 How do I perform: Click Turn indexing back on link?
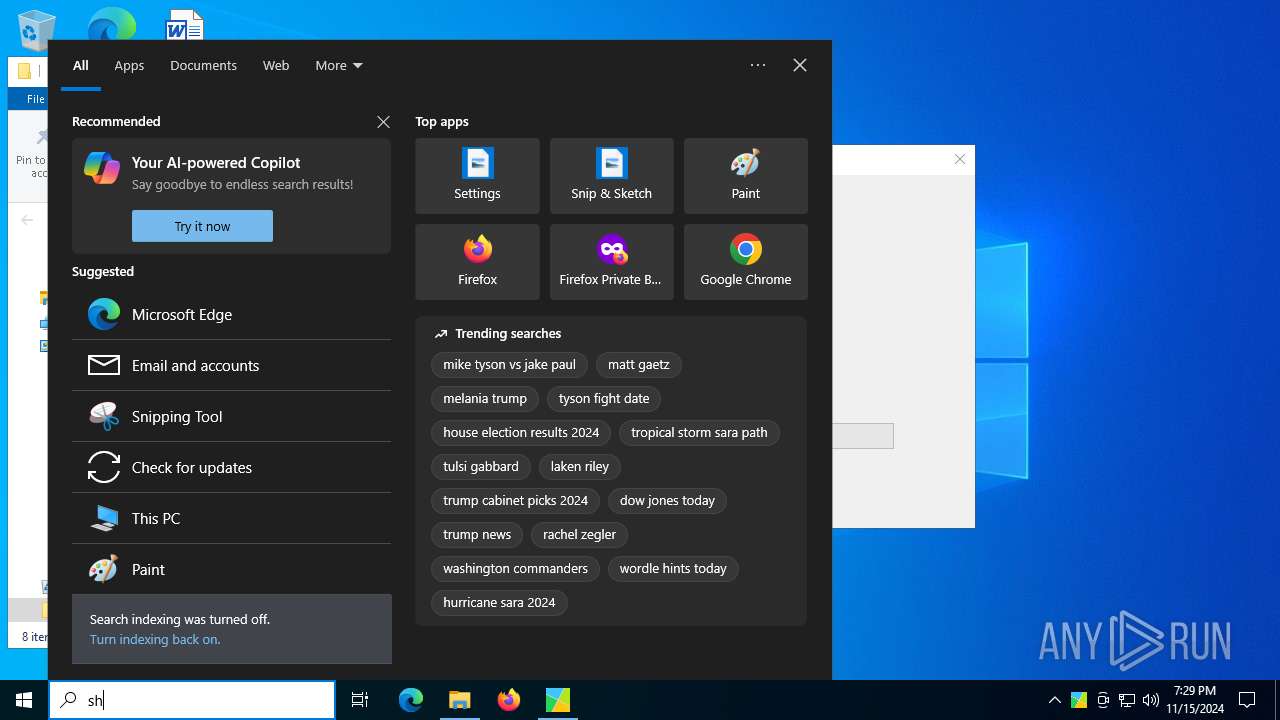(x=155, y=639)
